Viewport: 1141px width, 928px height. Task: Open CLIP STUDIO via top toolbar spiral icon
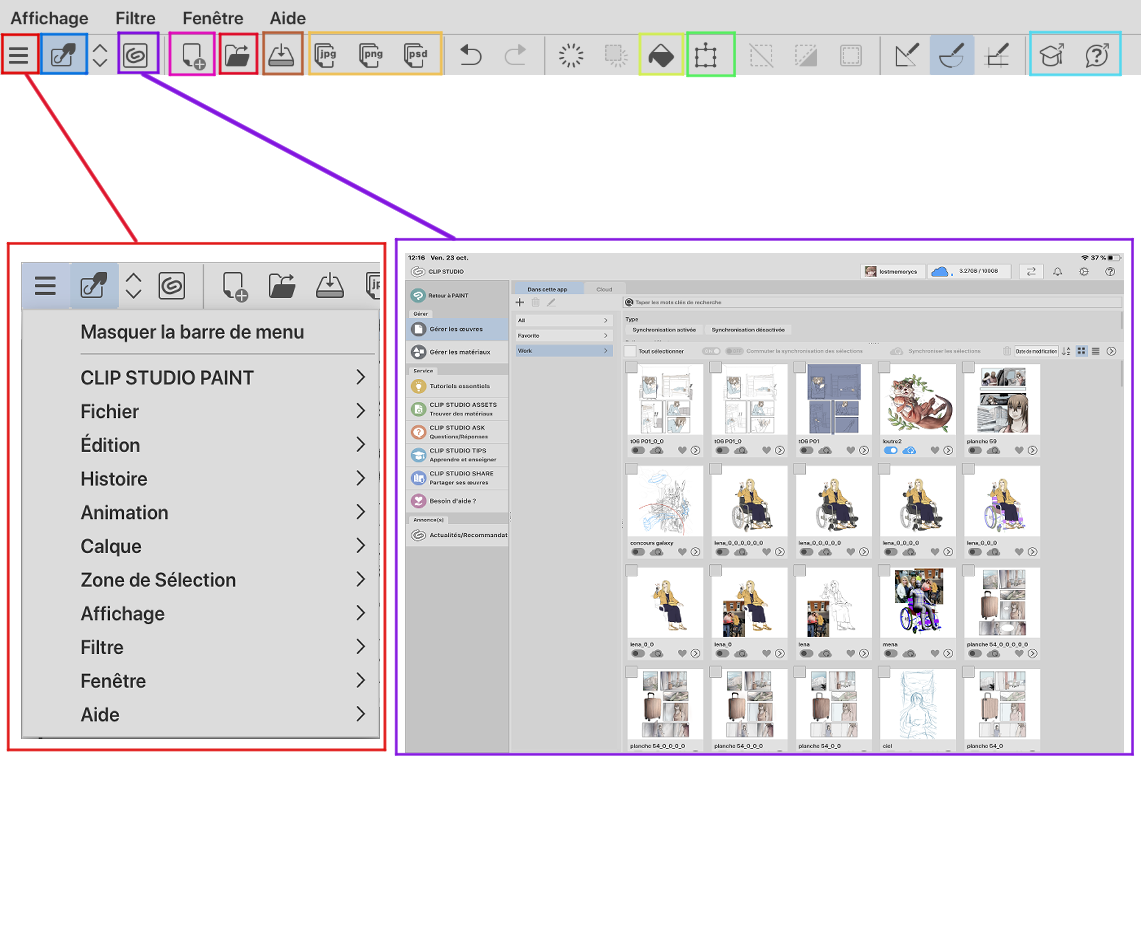(x=135, y=55)
